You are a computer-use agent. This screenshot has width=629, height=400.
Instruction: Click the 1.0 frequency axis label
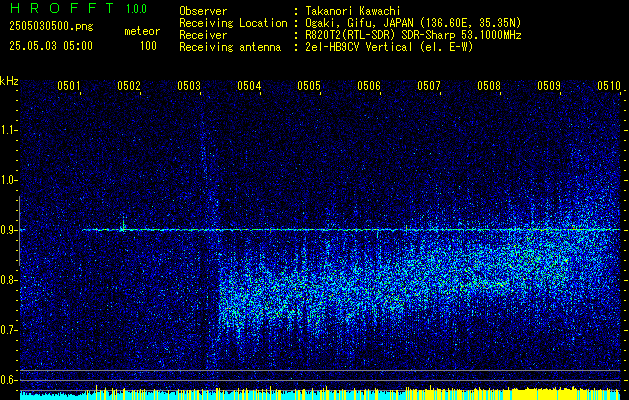(8, 180)
